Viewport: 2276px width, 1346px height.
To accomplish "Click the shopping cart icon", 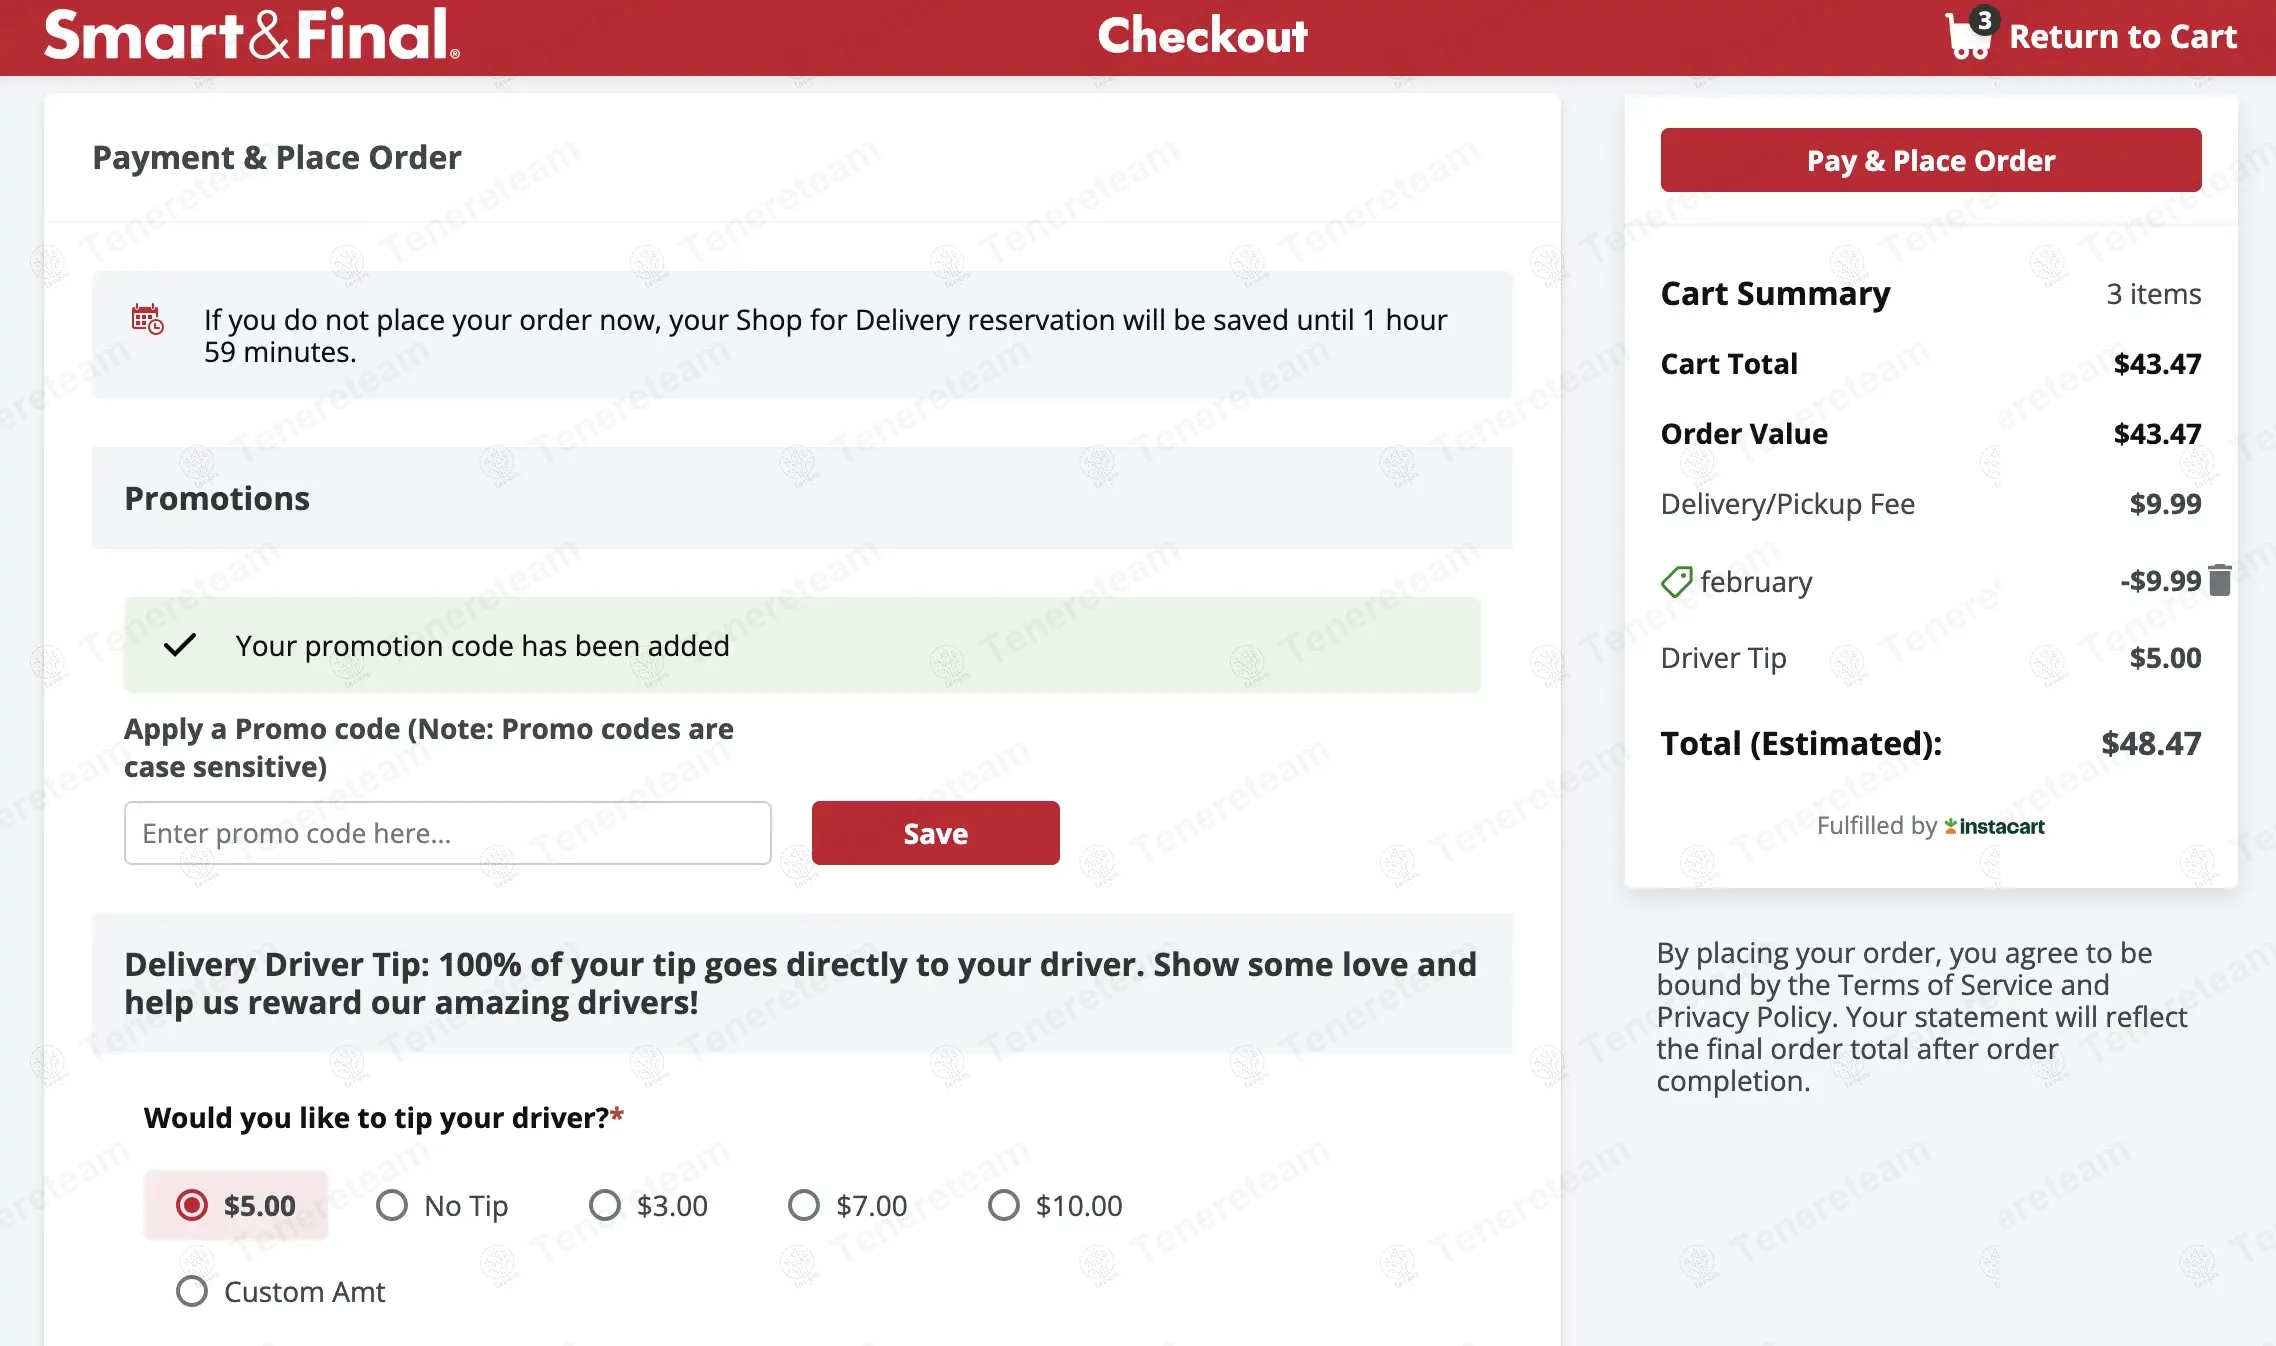I will (1967, 37).
